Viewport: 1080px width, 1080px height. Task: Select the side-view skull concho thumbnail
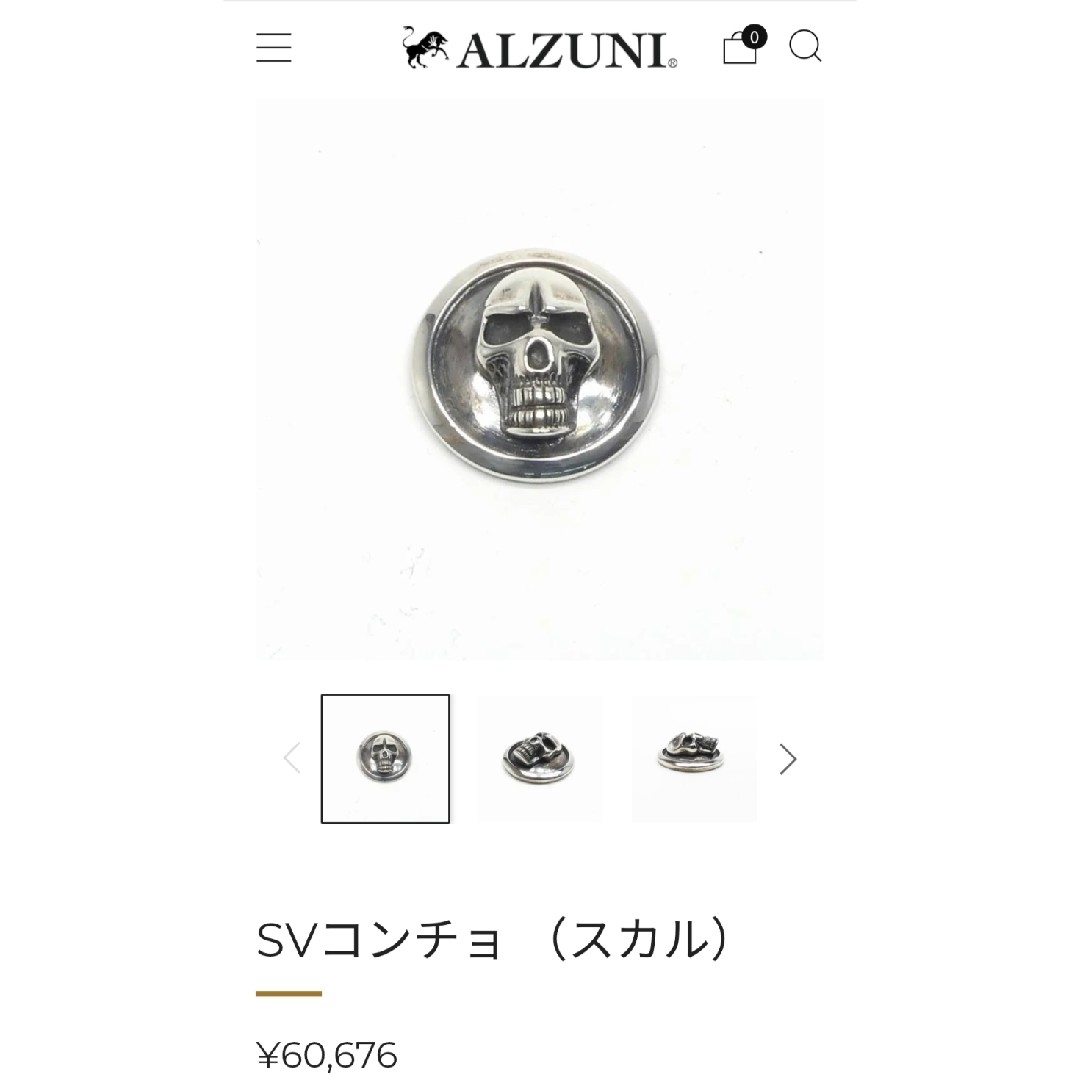tap(694, 758)
